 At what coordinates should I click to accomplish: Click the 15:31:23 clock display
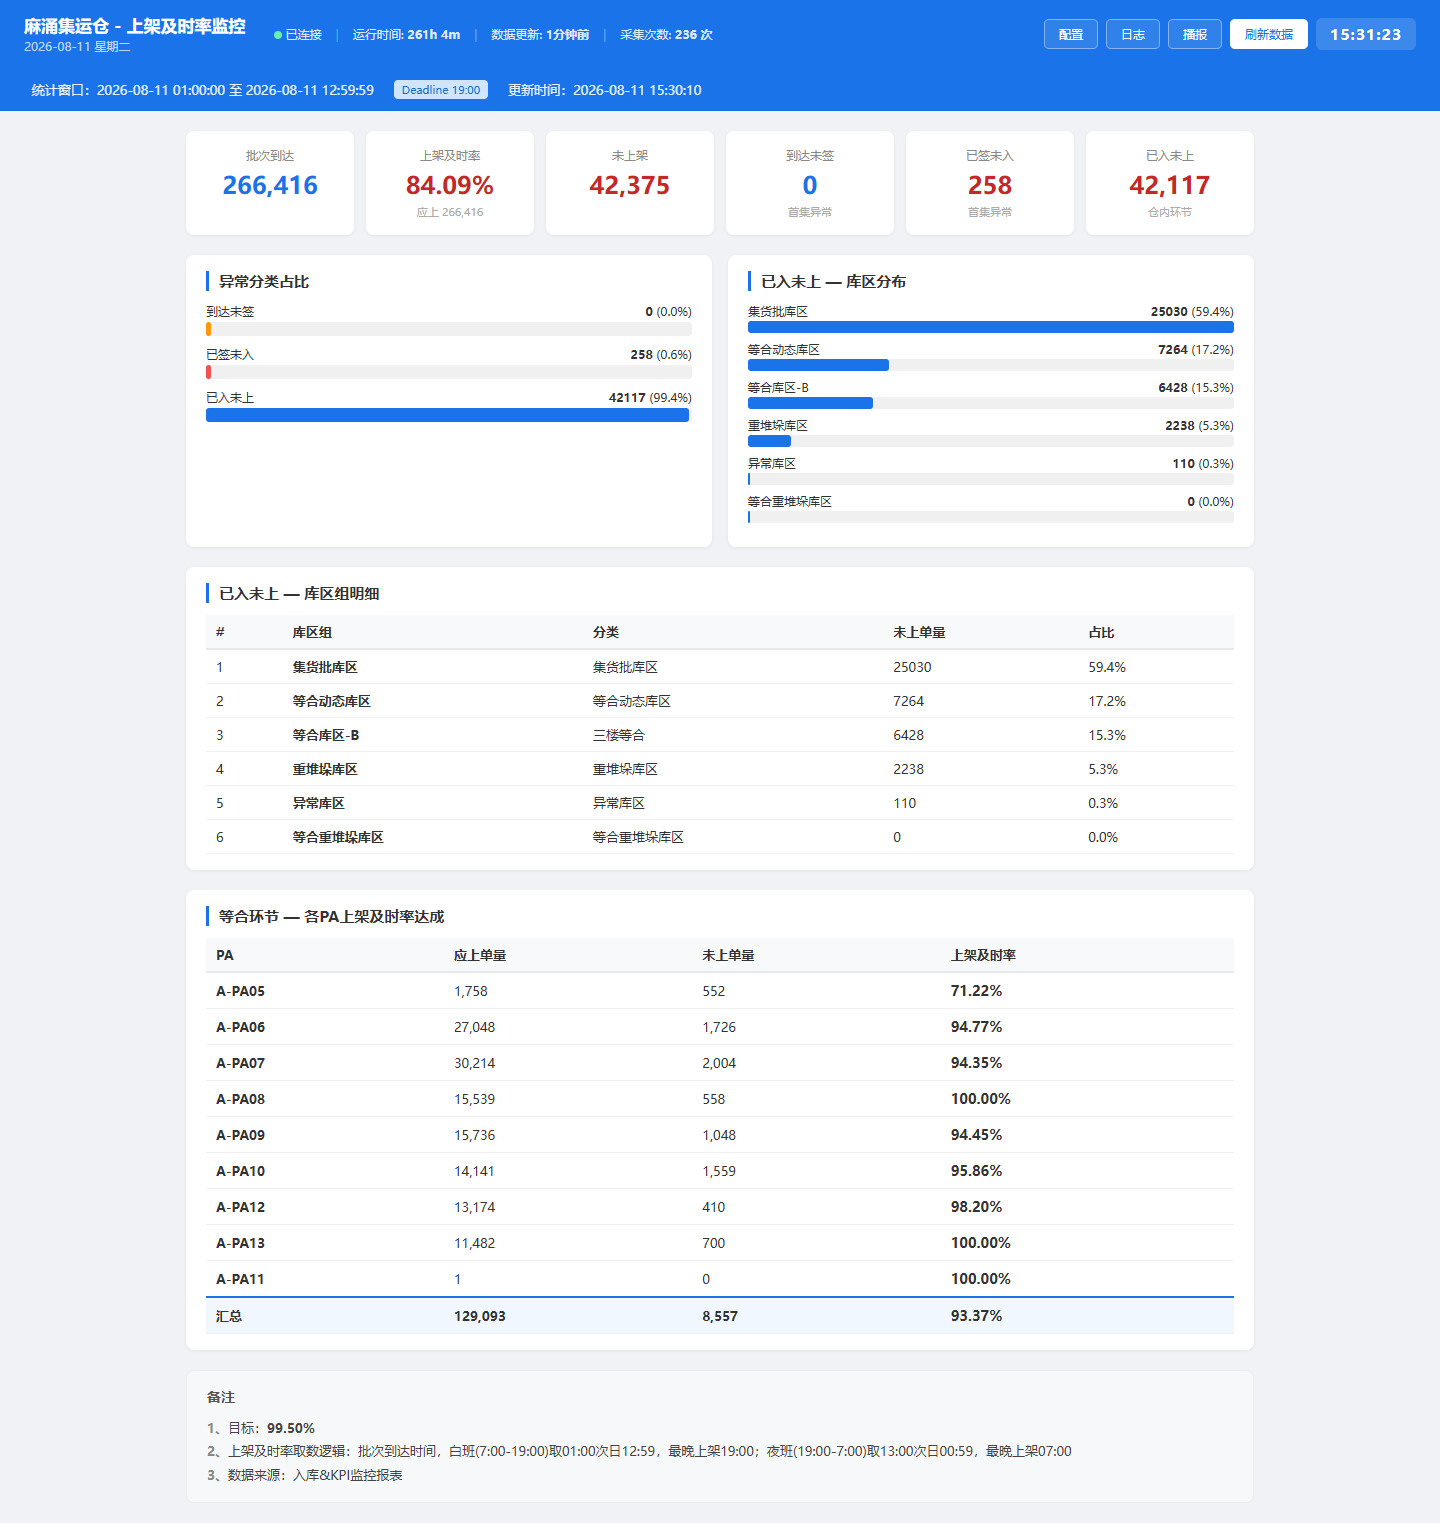(x=1366, y=34)
